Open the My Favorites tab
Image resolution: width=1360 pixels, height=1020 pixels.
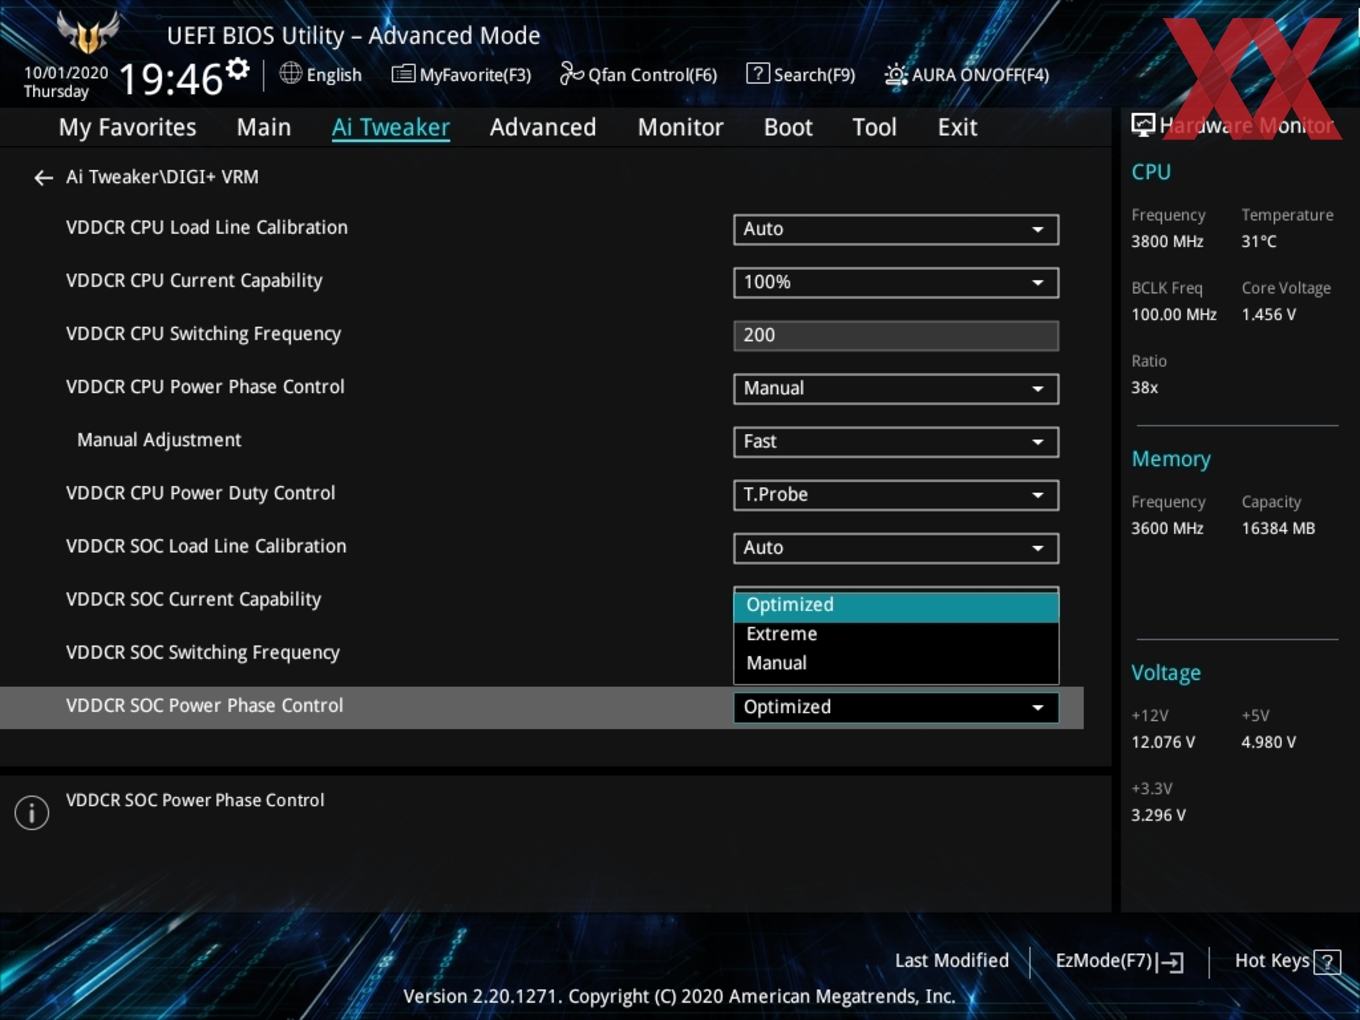coord(128,127)
